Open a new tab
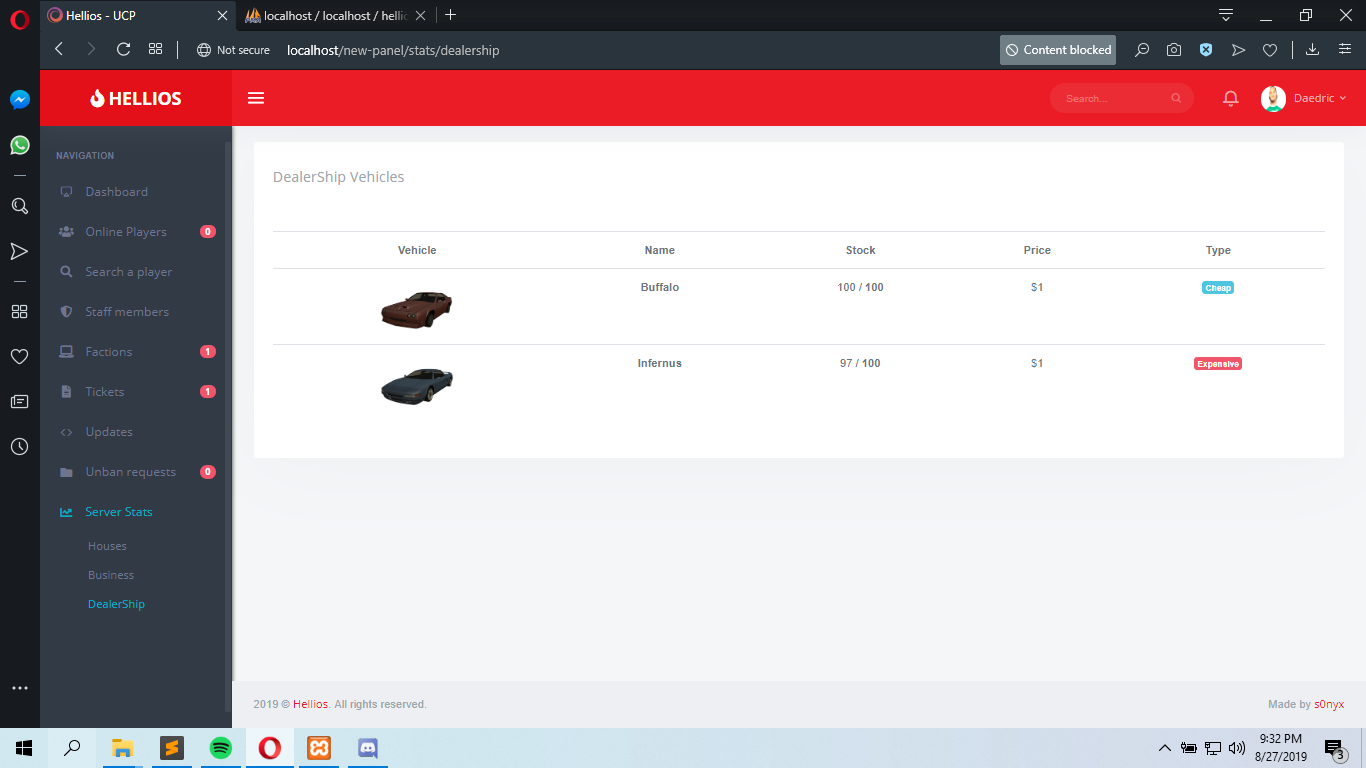 coord(450,15)
